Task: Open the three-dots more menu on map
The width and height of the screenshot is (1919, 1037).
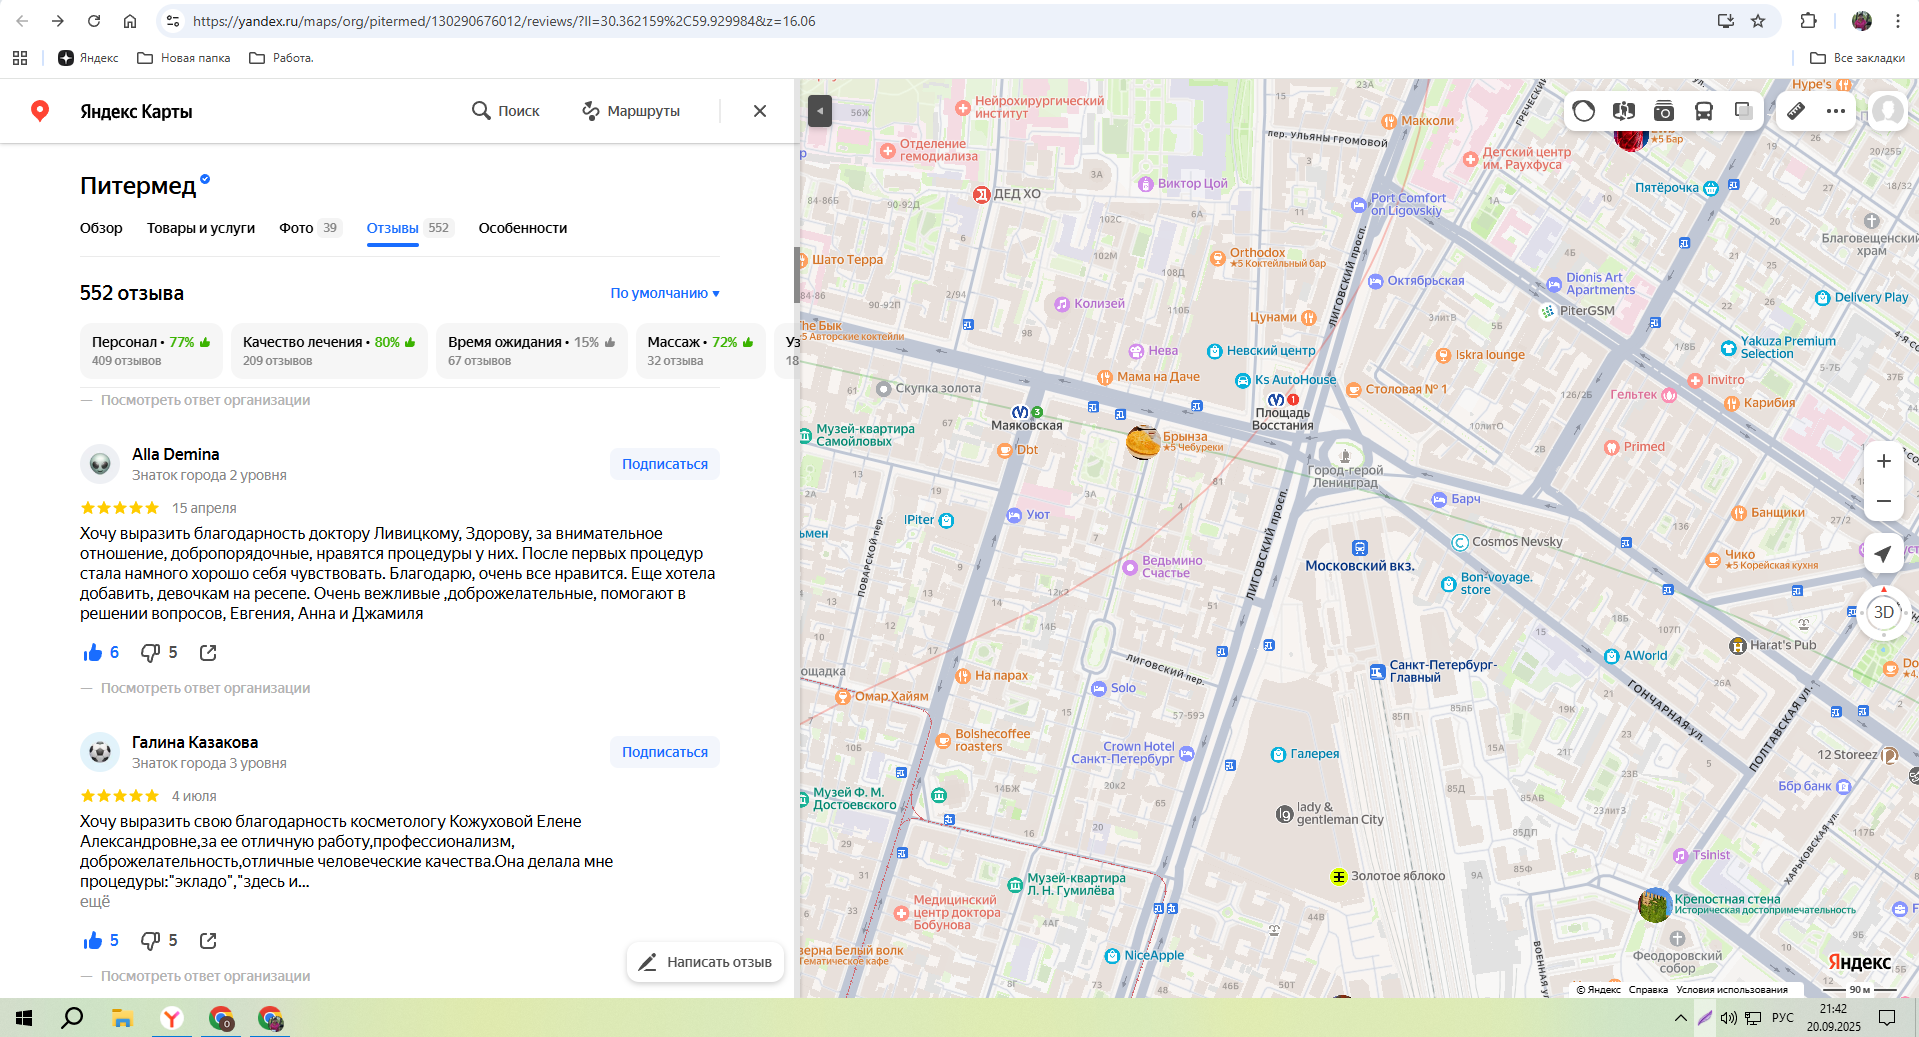Action: coord(1836,111)
